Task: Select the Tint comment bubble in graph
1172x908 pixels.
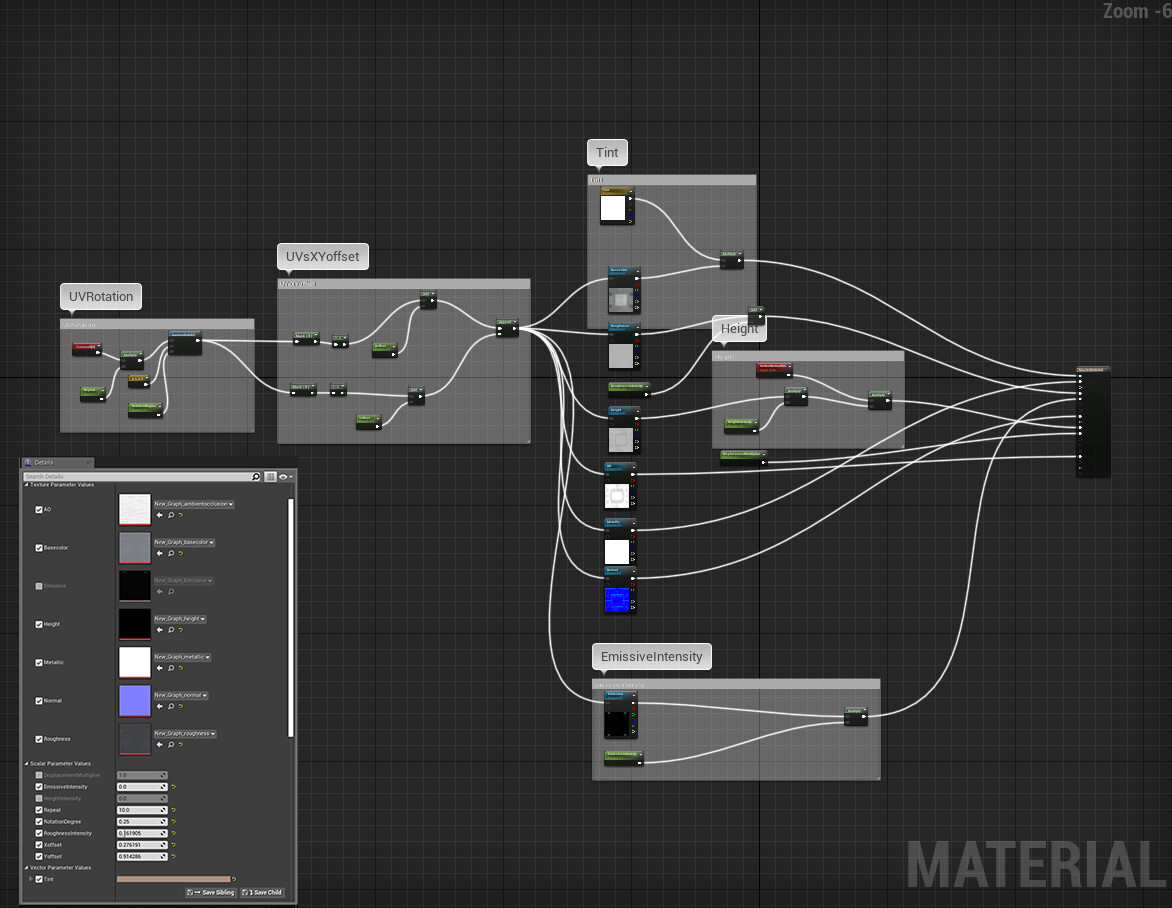Action: tap(607, 152)
